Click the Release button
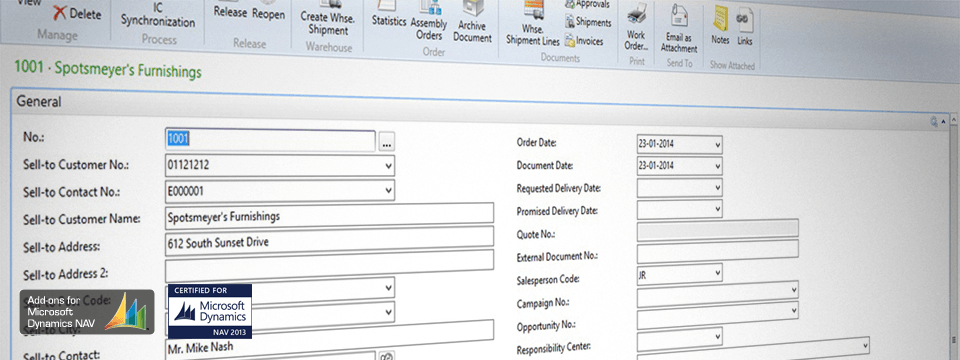 (230, 12)
